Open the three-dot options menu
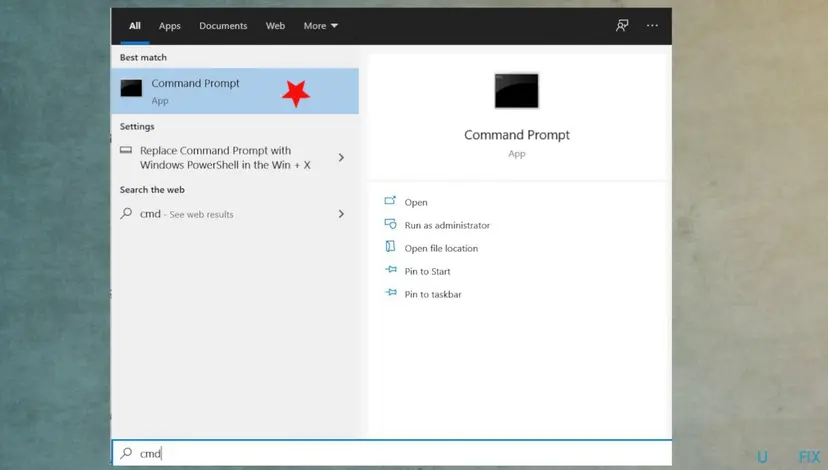This screenshot has height=470, width=828. click(x=652, y=25)
